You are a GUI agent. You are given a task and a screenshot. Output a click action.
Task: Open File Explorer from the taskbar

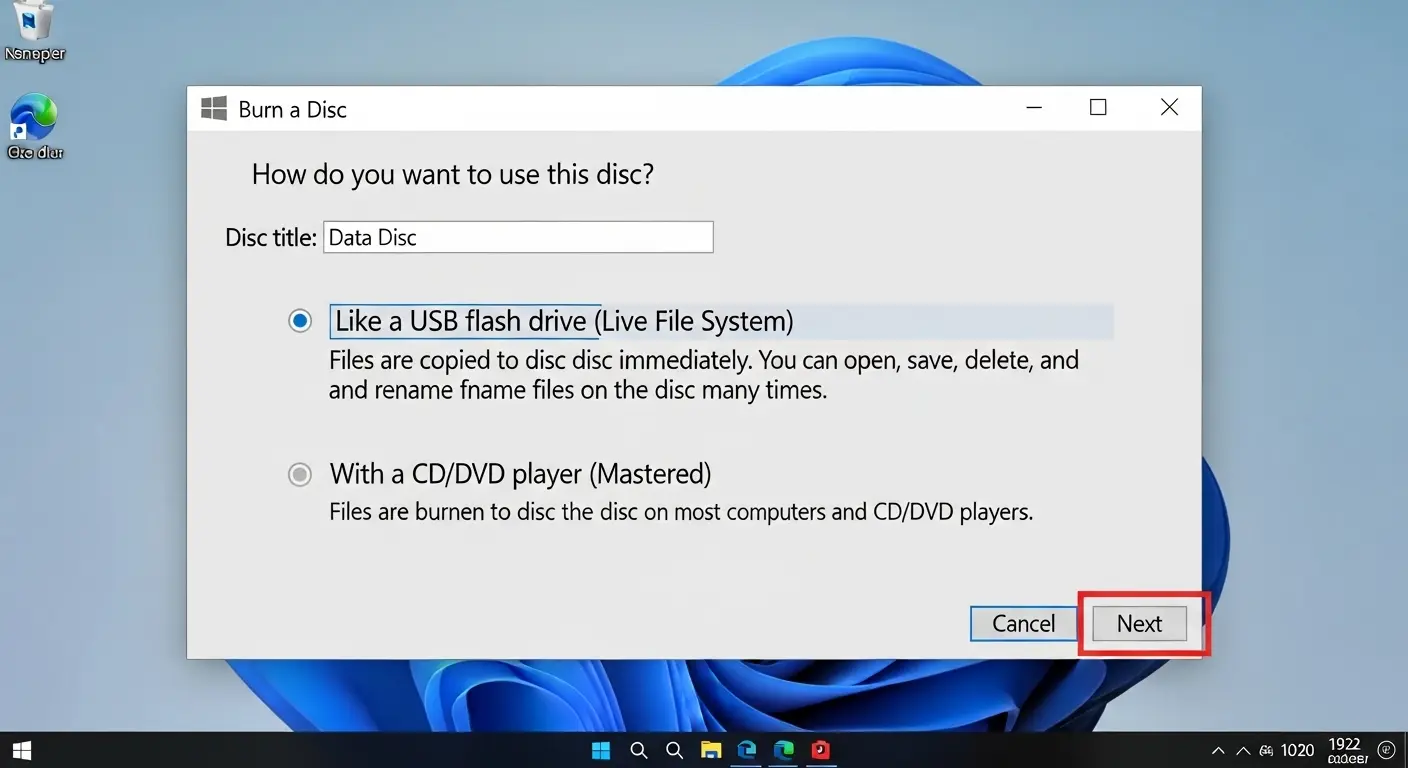(x=711, y=750)
